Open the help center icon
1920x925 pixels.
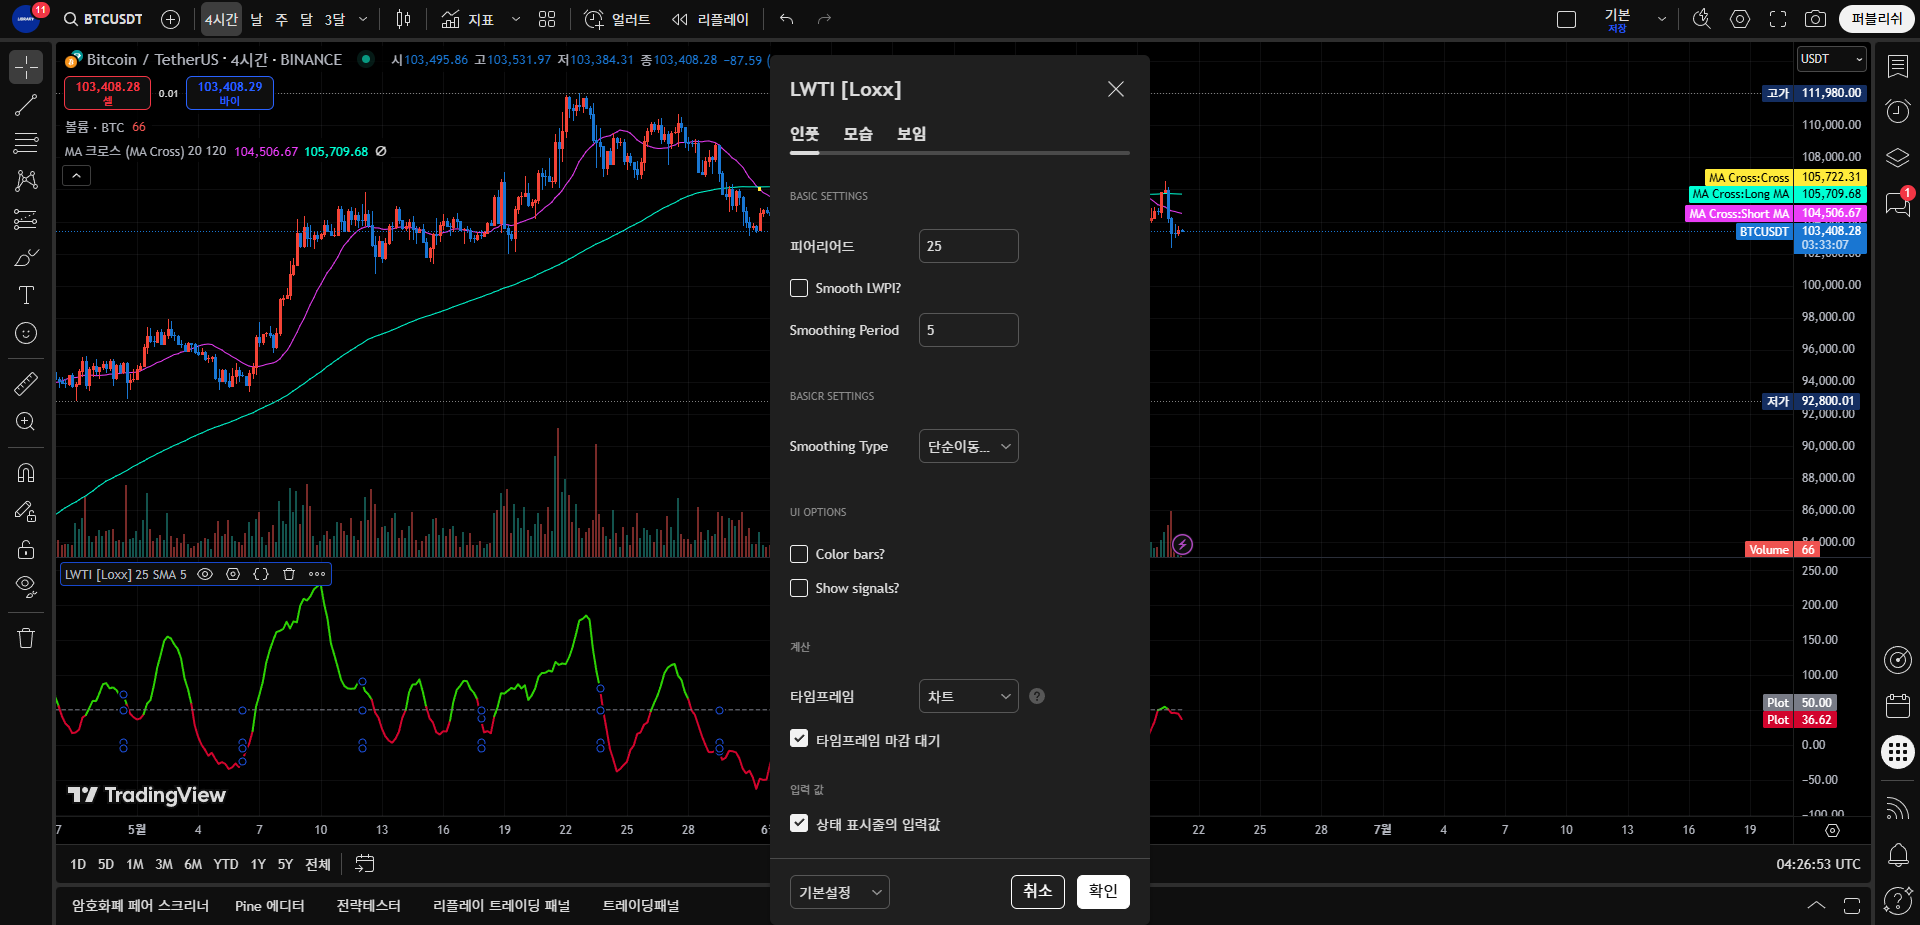1897,900
